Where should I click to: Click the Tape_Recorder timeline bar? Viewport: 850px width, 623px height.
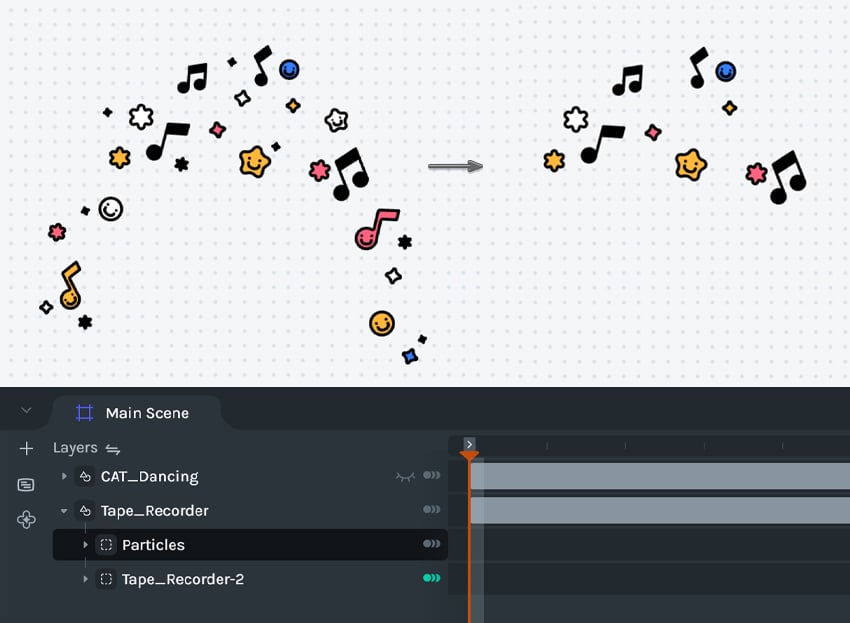click(x=660, y=511)
